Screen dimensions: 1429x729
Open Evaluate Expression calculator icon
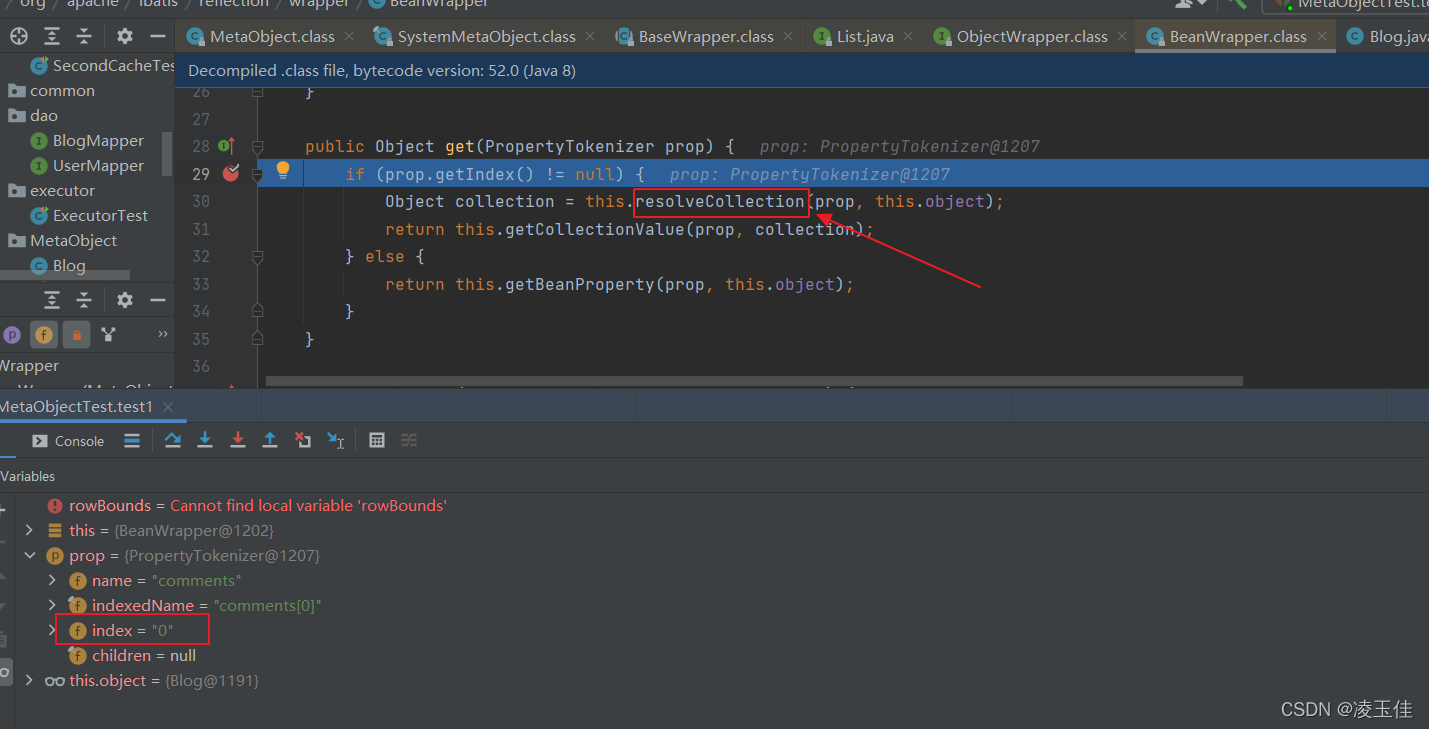[377, 440]
